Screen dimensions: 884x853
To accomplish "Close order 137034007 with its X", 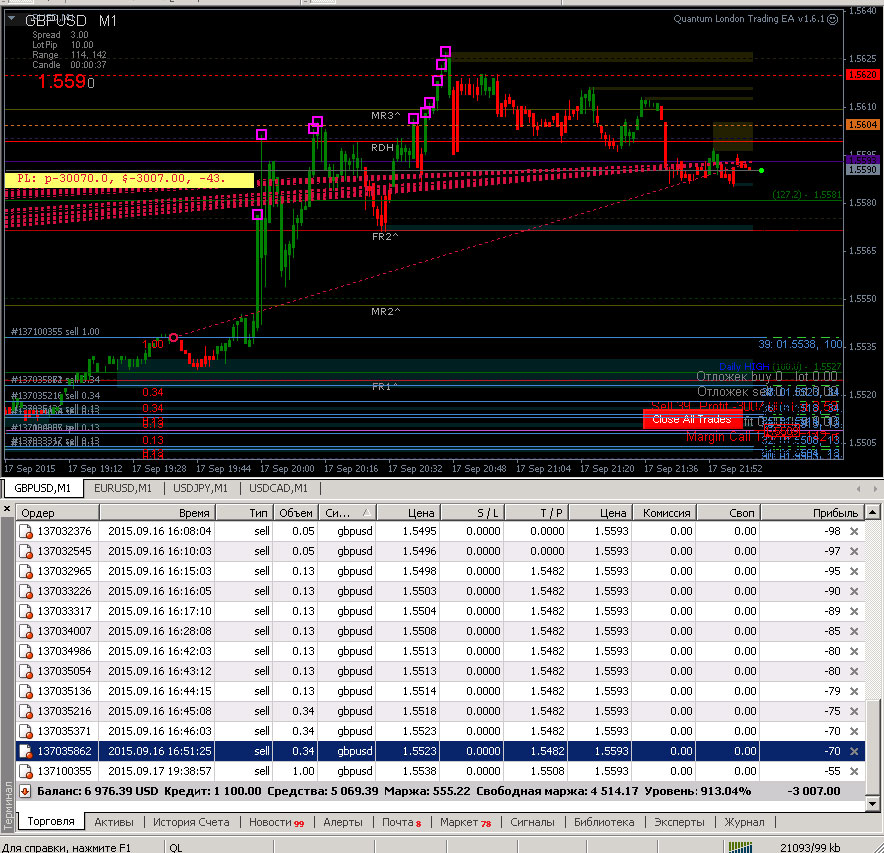I will 854,631.
